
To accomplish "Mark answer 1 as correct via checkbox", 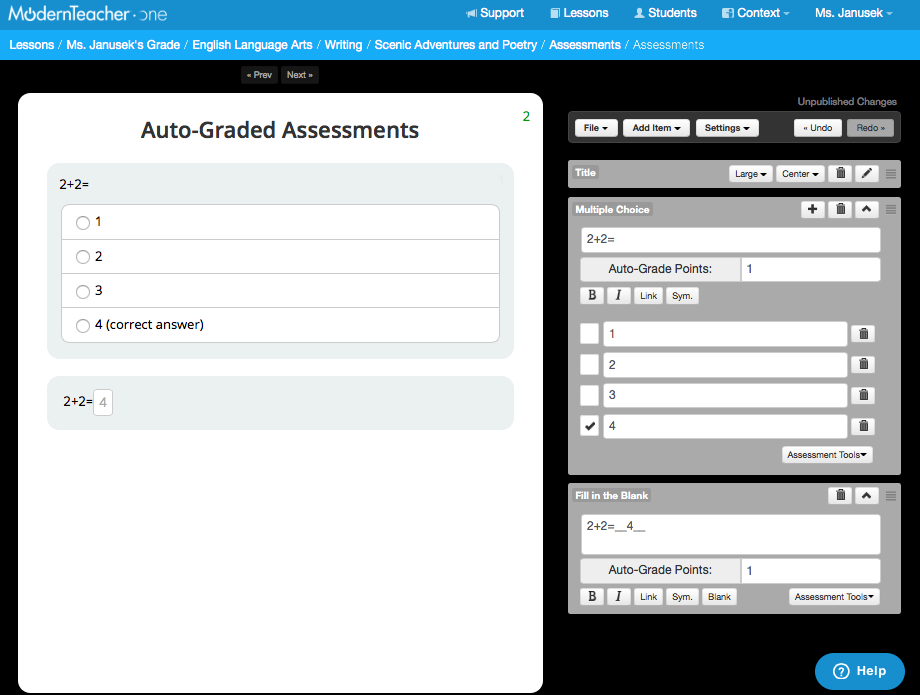I will 590,334.
